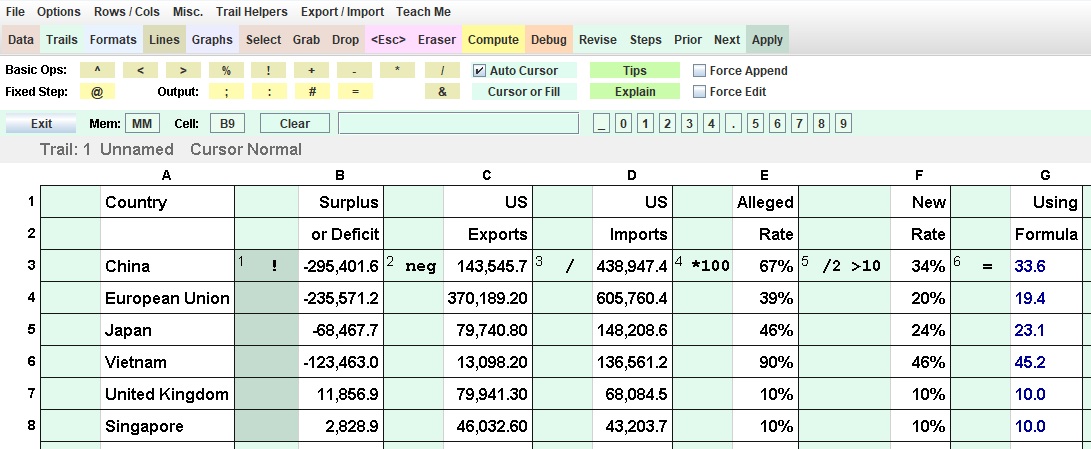Click the Revise toolbar item
The width and height of the screenshot is (1091, 449).
point(598,40)
